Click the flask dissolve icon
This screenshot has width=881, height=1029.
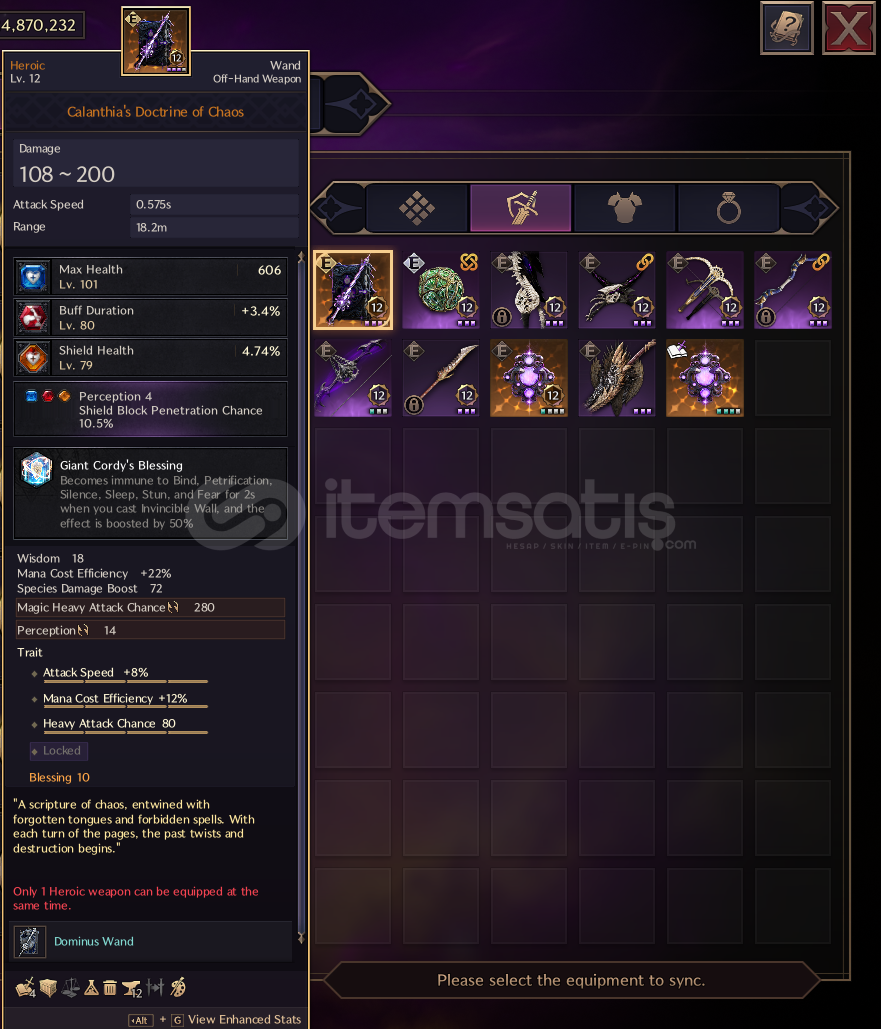pos(92,987)
